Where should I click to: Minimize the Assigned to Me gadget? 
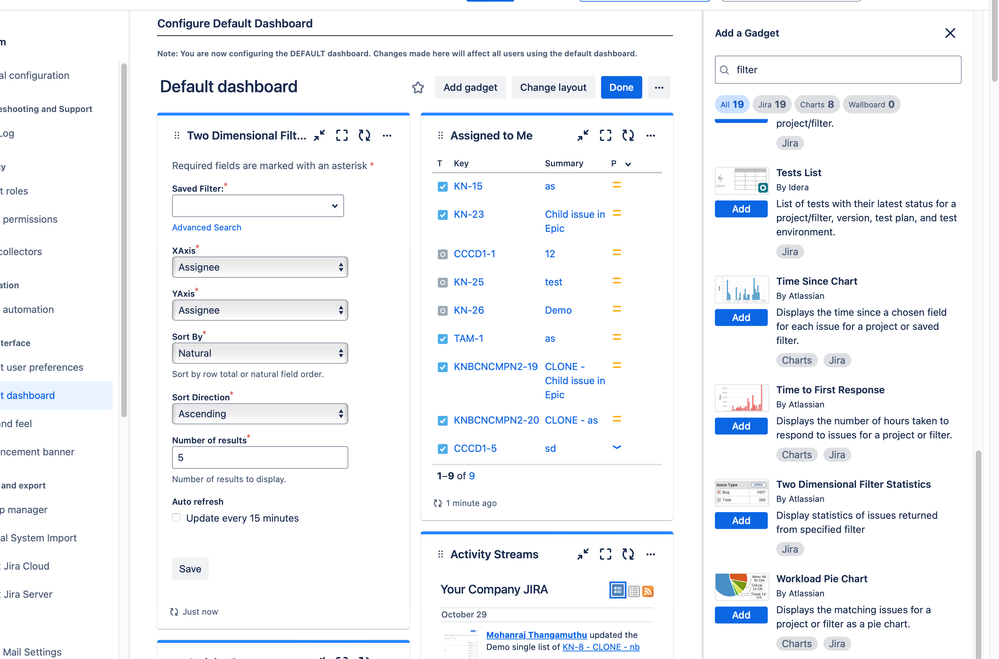[583, 135]
